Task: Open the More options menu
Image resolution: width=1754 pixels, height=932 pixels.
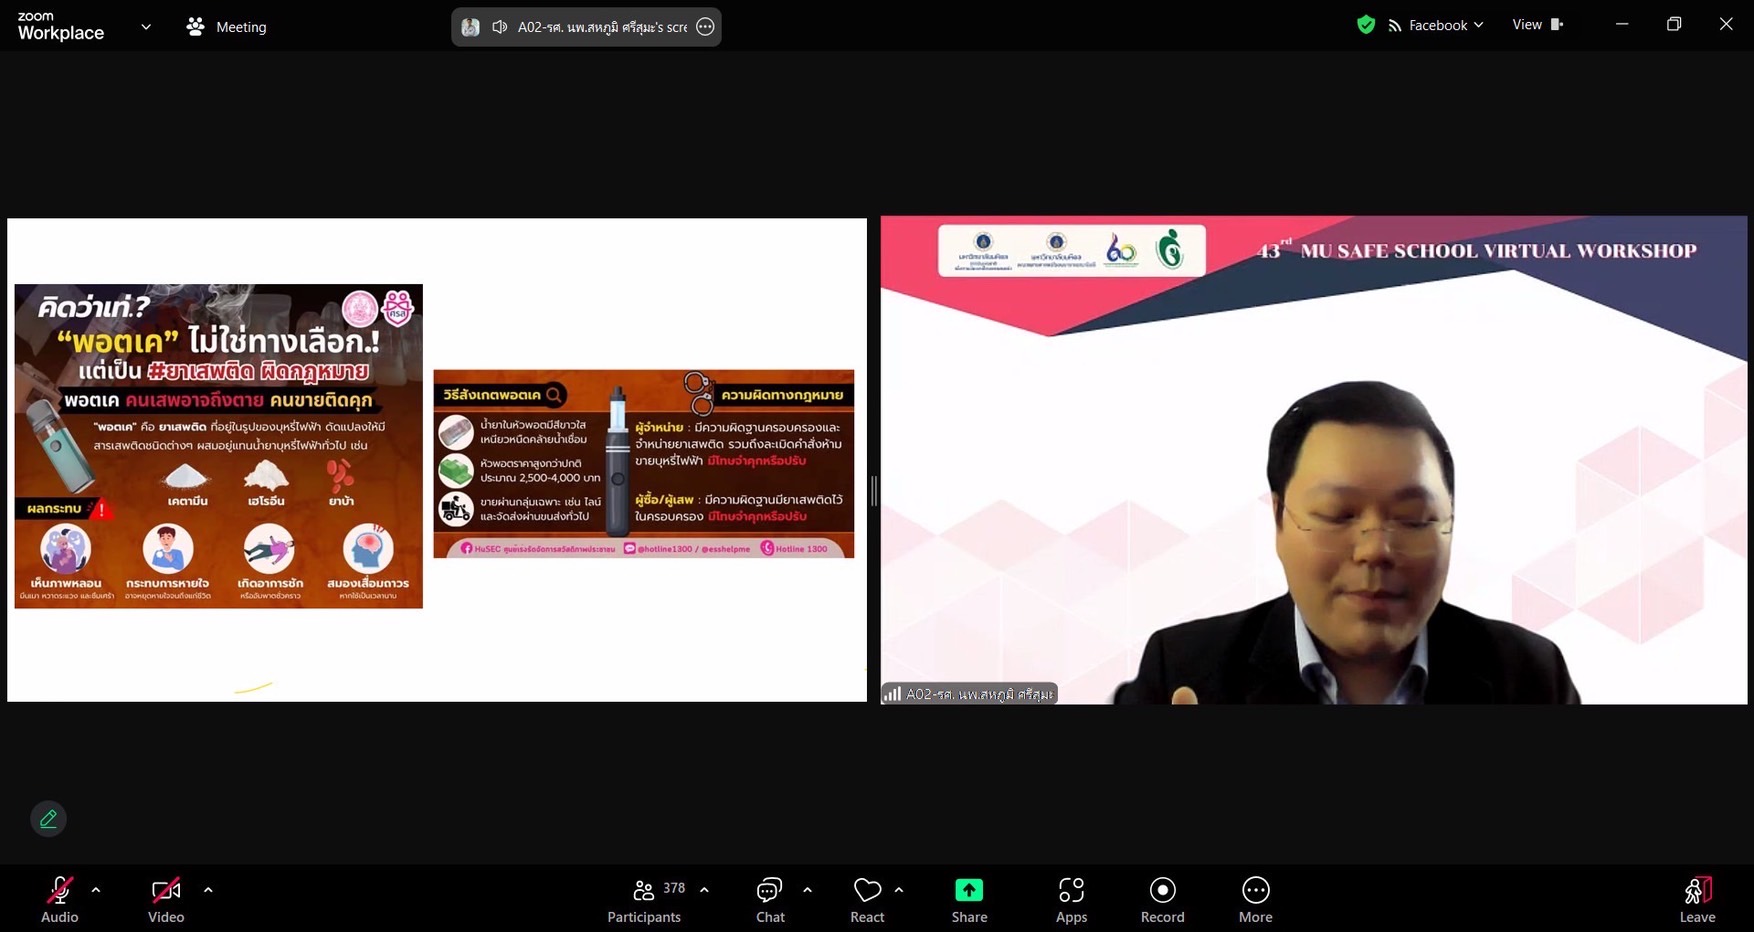Action: pos(1255,900)
